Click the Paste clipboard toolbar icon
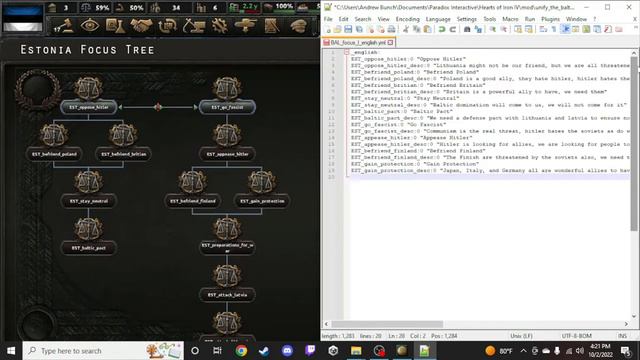Screen dimensions: 640x360 [x=427, y=29]
